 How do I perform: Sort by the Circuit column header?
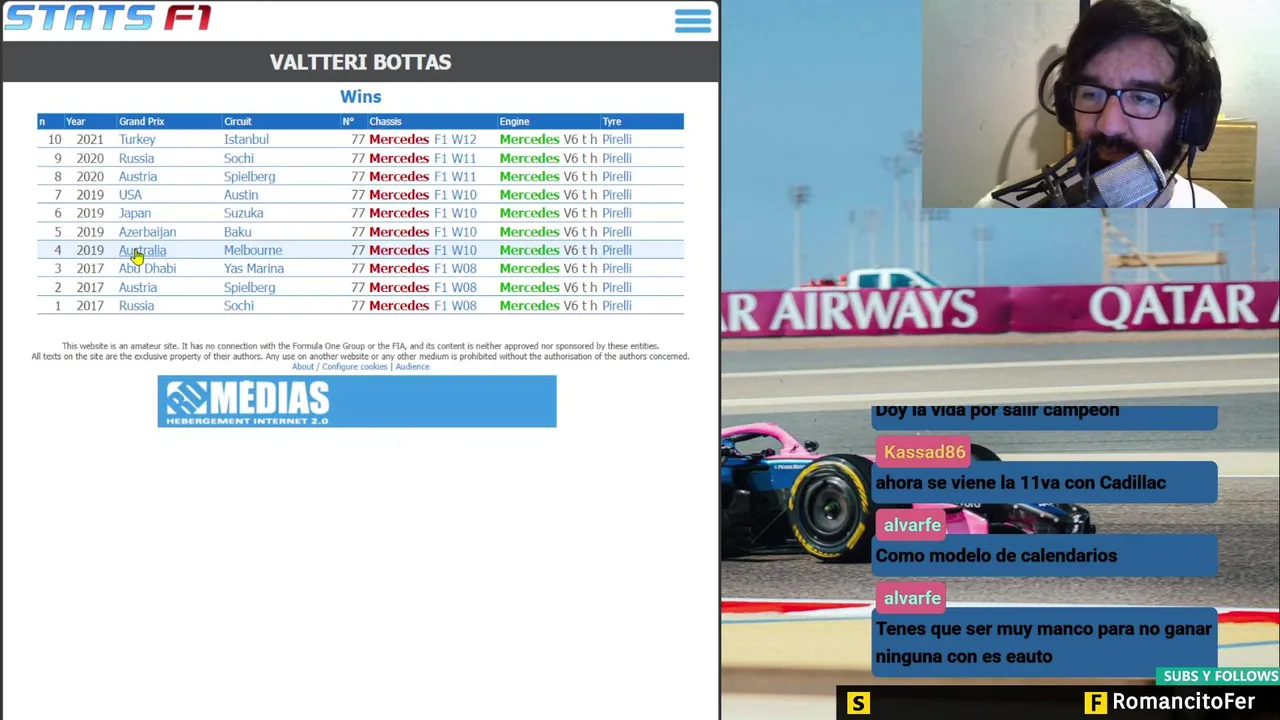coord(238,121)
